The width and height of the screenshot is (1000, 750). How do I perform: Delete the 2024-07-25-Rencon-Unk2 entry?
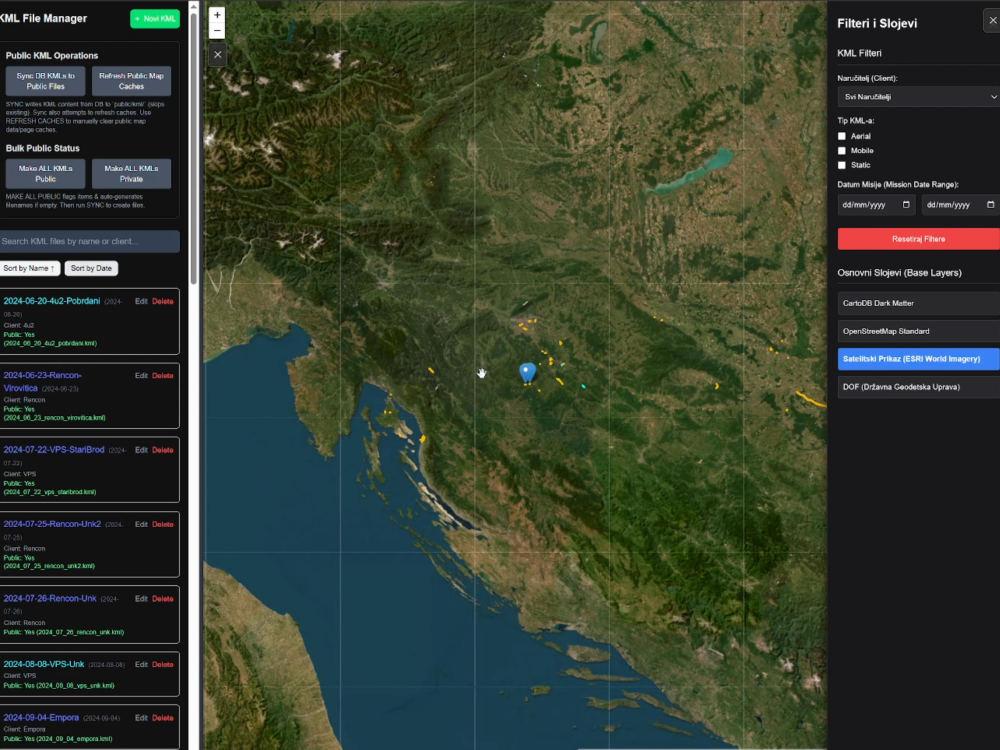tap(163, 524)
